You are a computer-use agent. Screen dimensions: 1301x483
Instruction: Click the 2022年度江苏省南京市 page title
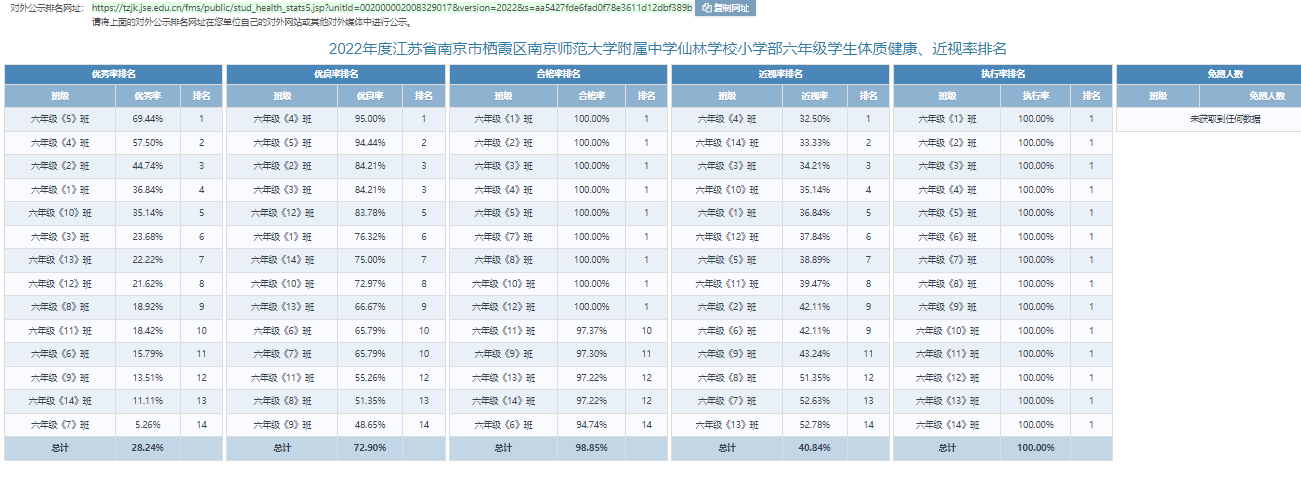[668, 48]
